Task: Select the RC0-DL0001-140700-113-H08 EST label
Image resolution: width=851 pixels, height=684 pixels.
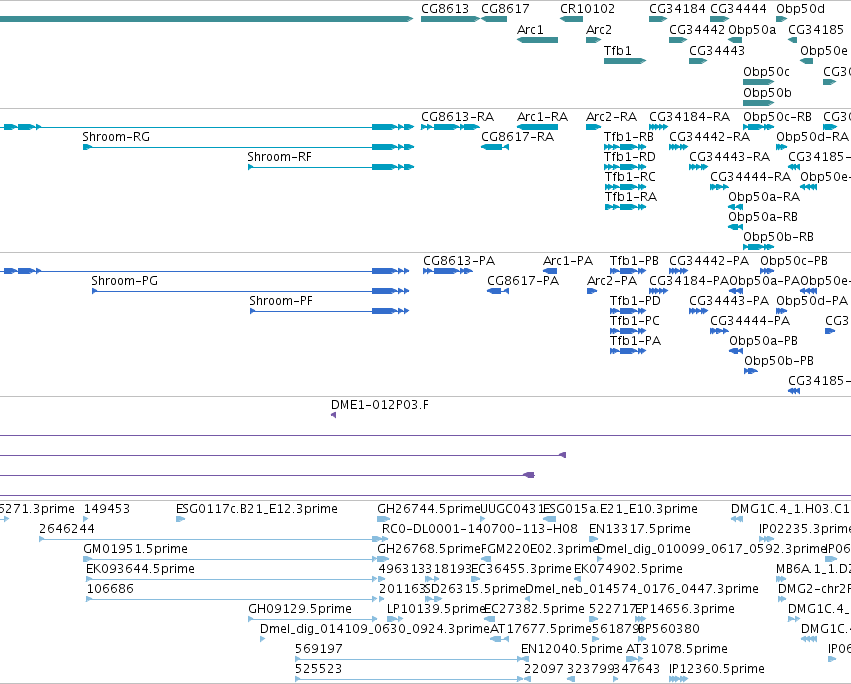Action: (x=480, y=529)
